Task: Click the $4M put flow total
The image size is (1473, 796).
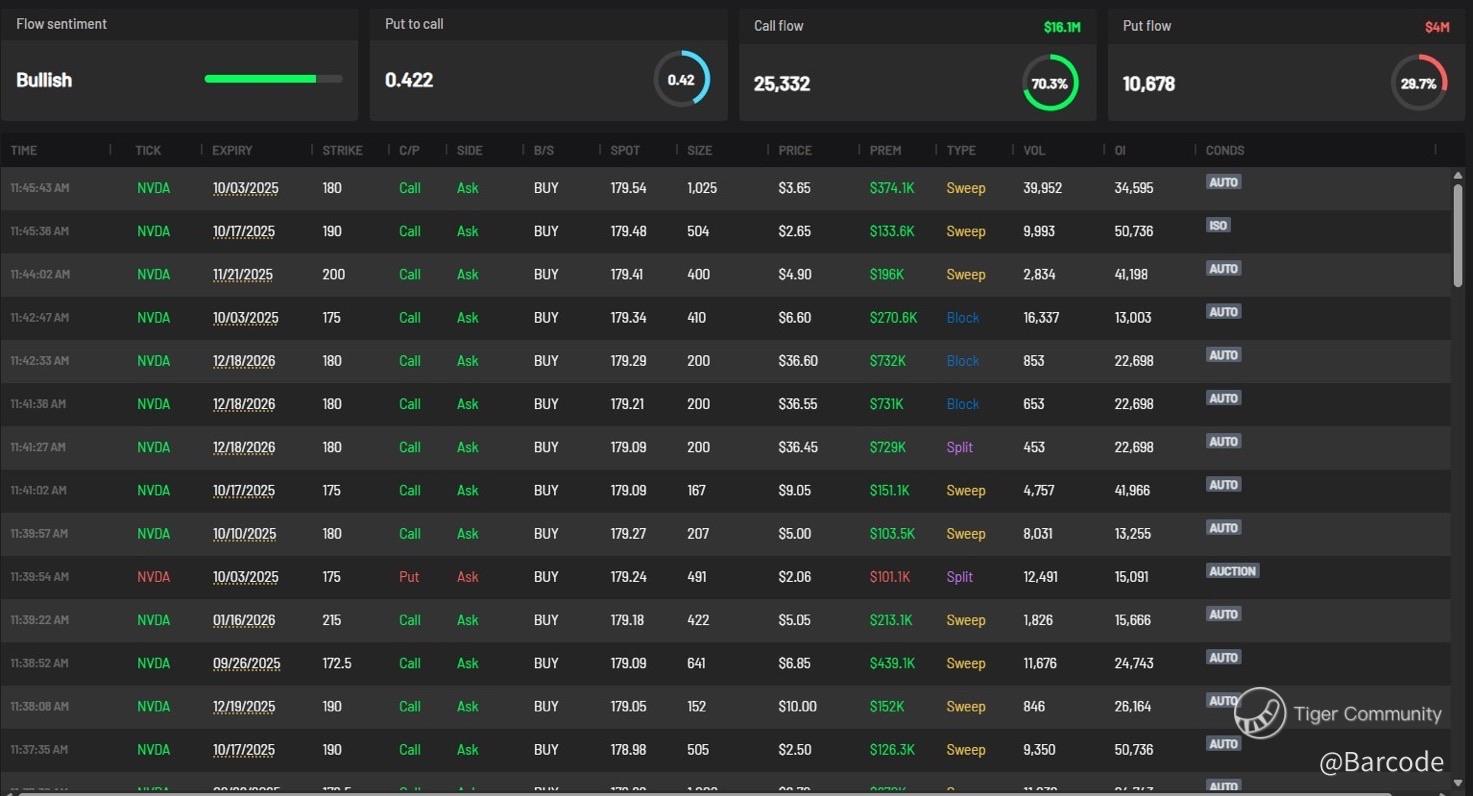Action: click(1437, 27)
